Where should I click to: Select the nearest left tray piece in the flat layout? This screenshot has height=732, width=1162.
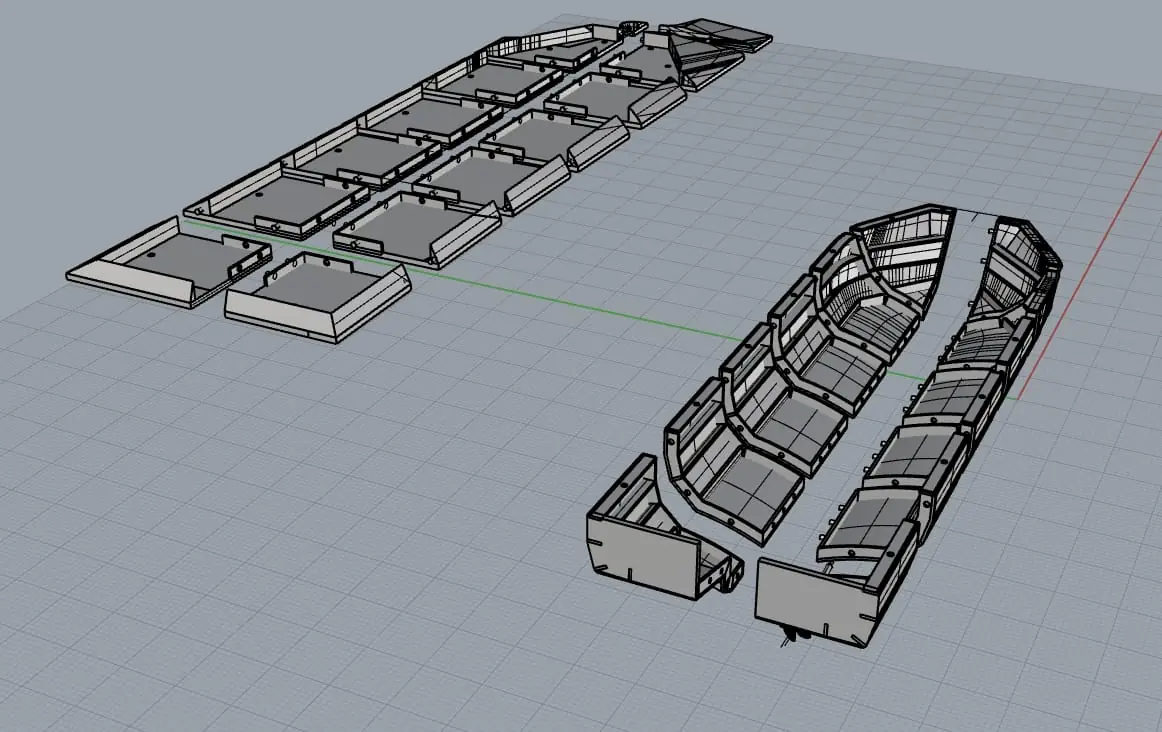coord(170,262)
